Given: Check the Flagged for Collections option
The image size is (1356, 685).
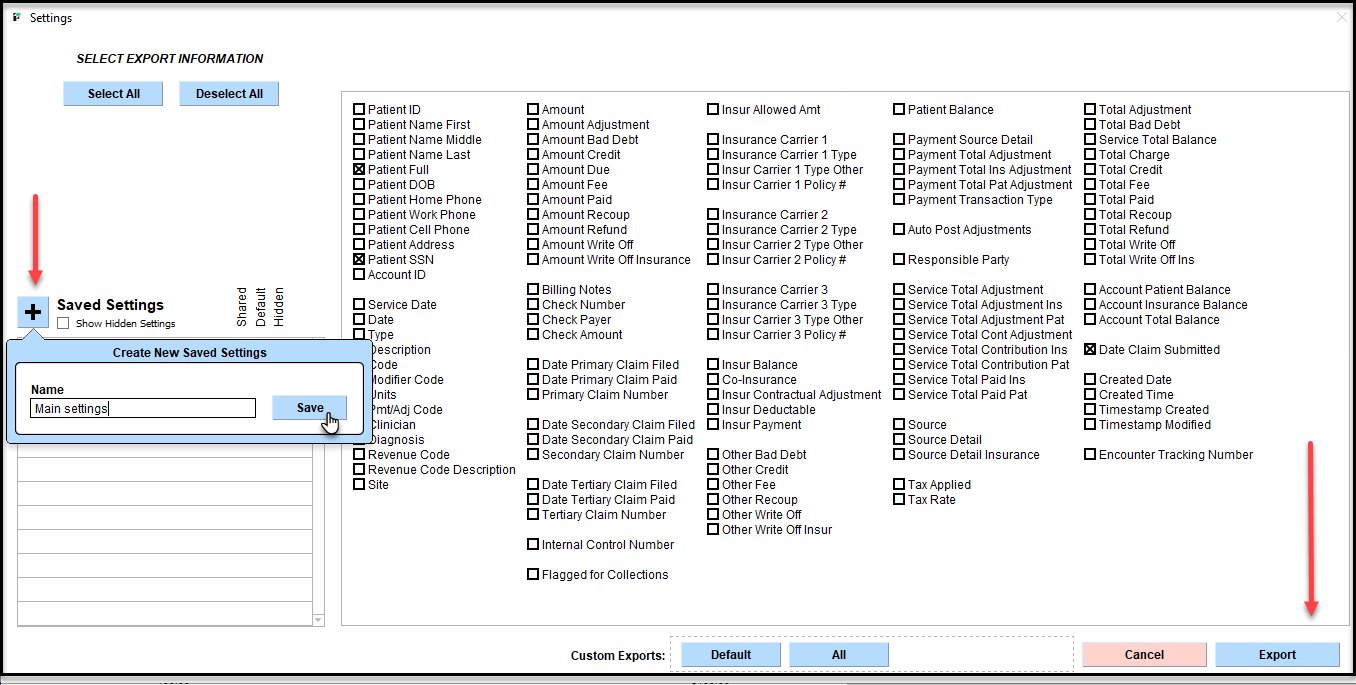Looking at the screenshot, I should pos(533,575).
